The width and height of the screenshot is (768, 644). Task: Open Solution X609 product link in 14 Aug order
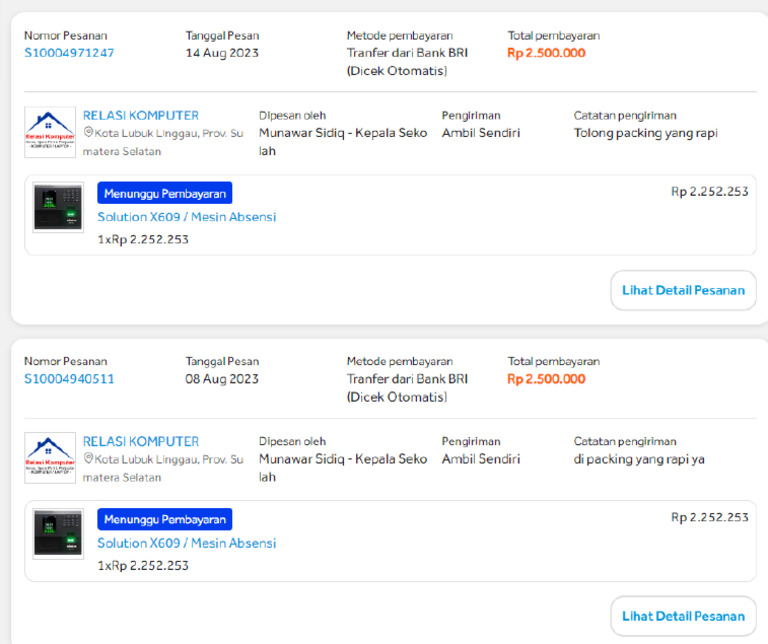pos(186,217)
